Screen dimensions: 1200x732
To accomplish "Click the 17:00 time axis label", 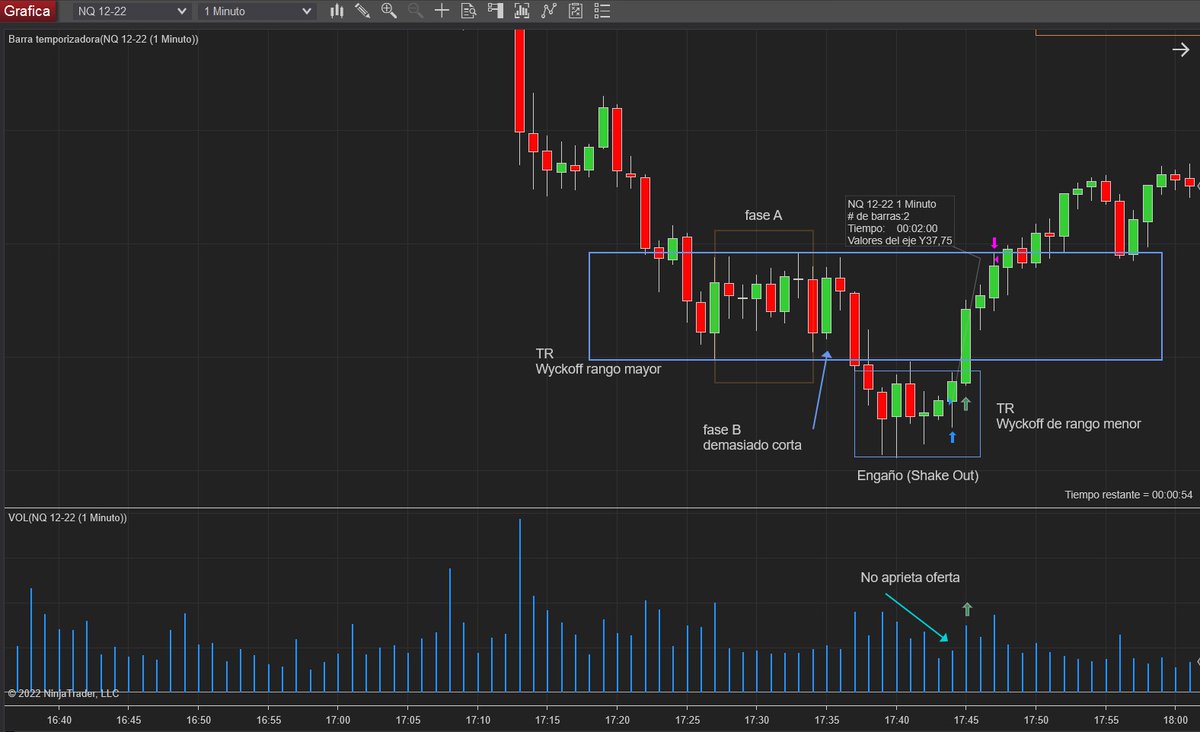I will [338, 719].
